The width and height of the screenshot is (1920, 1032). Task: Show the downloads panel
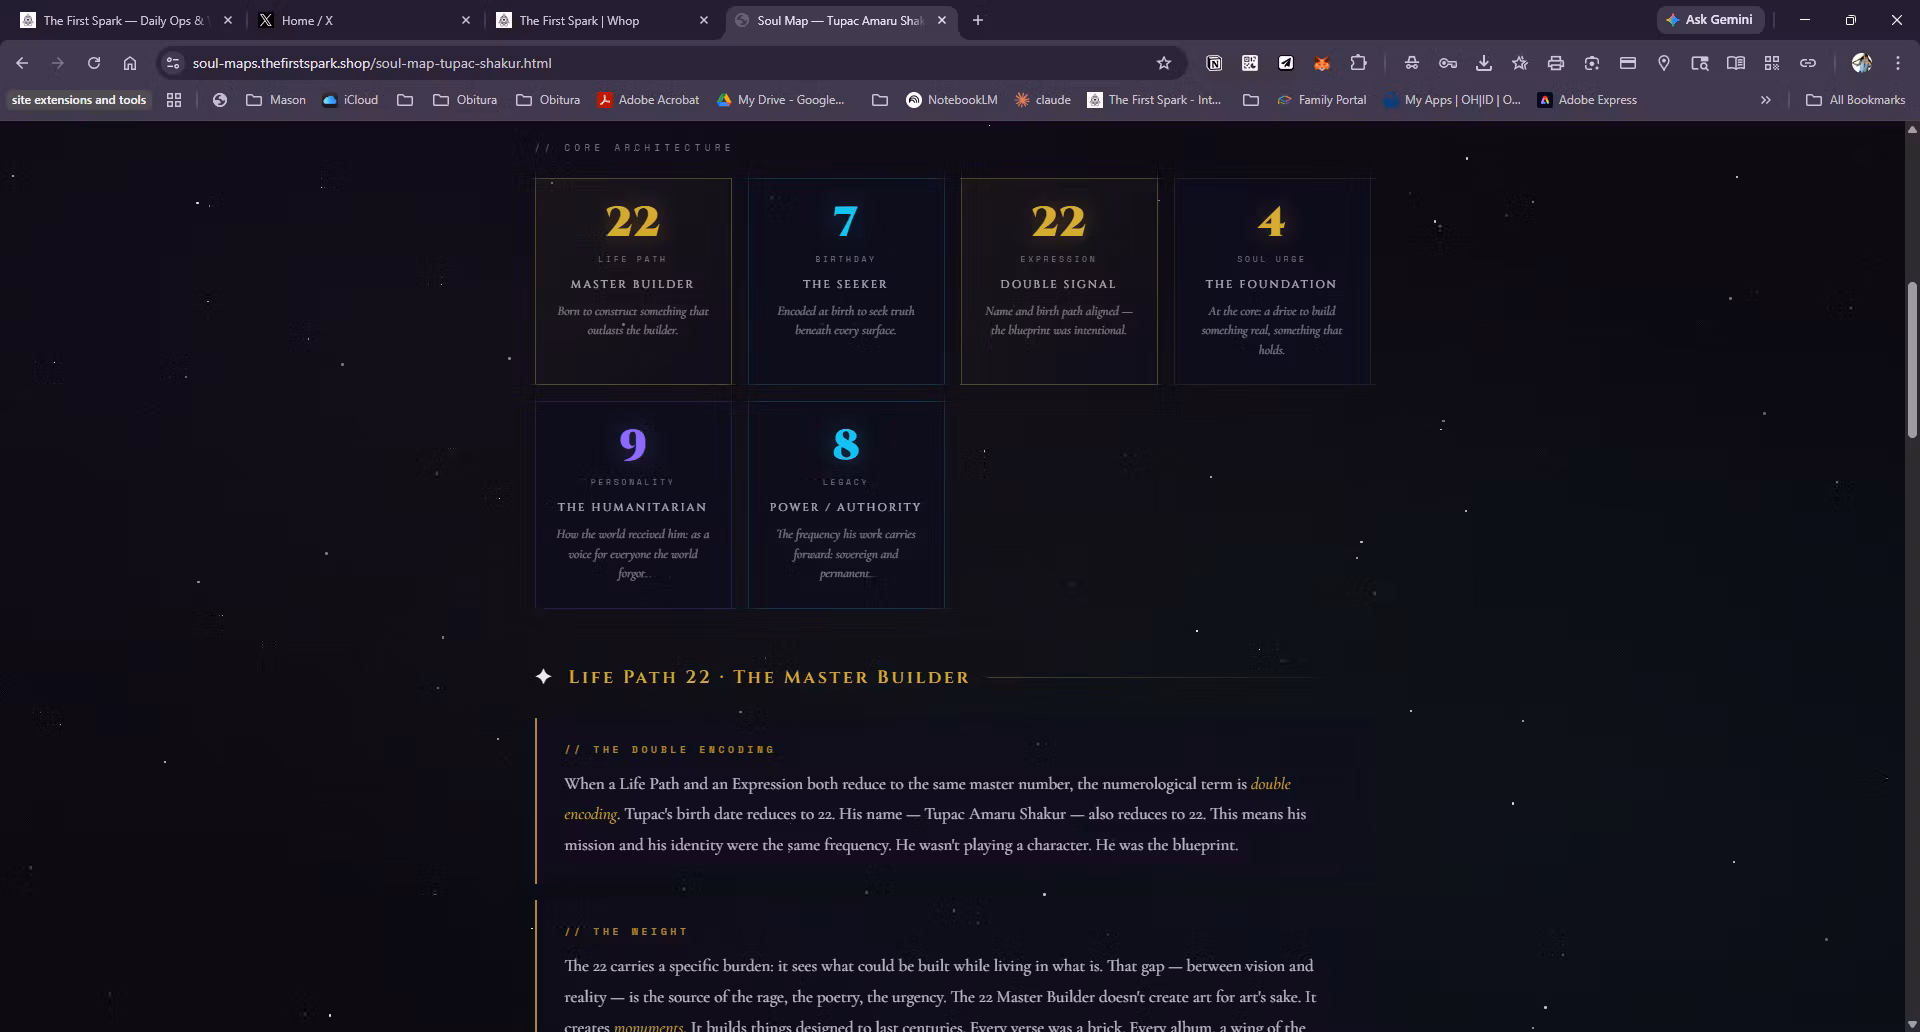[1484, 63]
